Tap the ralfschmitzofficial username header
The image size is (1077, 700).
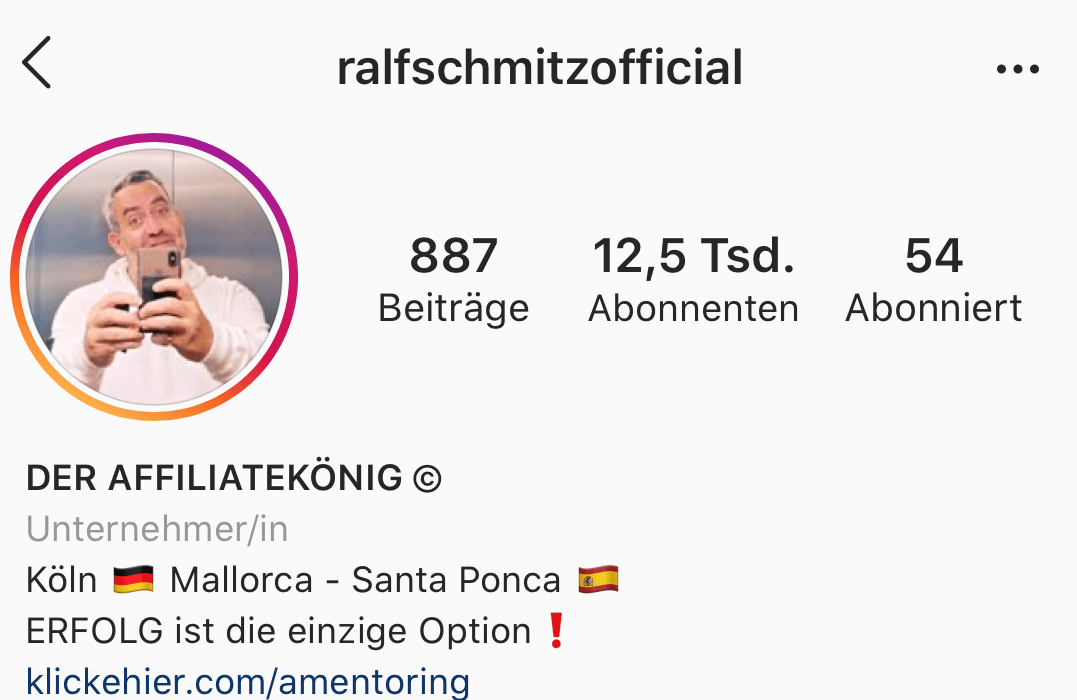point(540,67)
